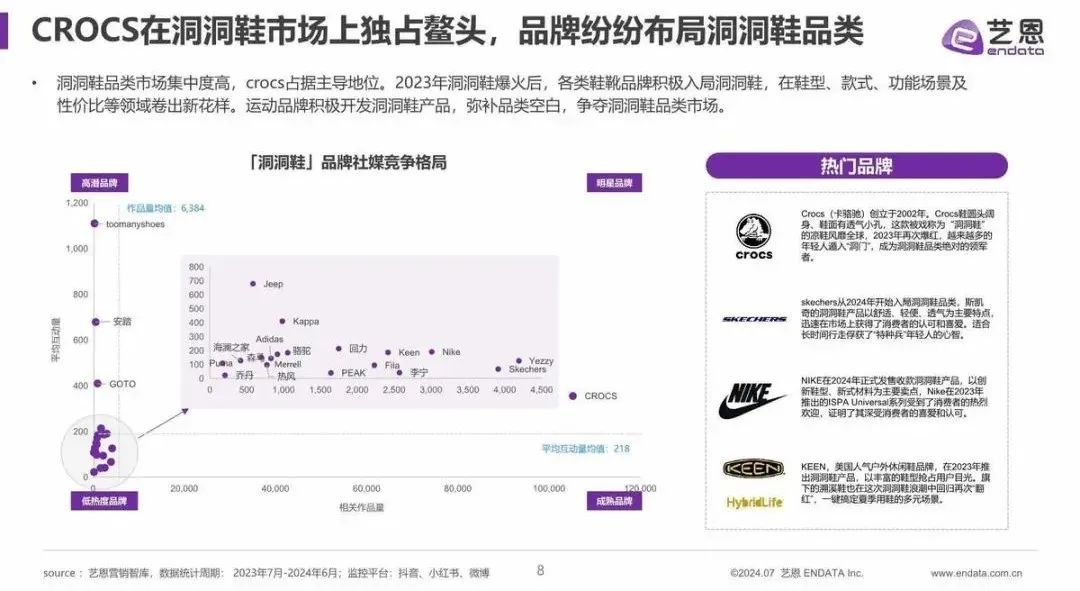1080x591 pixels.
Task: Click the source line in the footer
Action: (x=267, y=573)
